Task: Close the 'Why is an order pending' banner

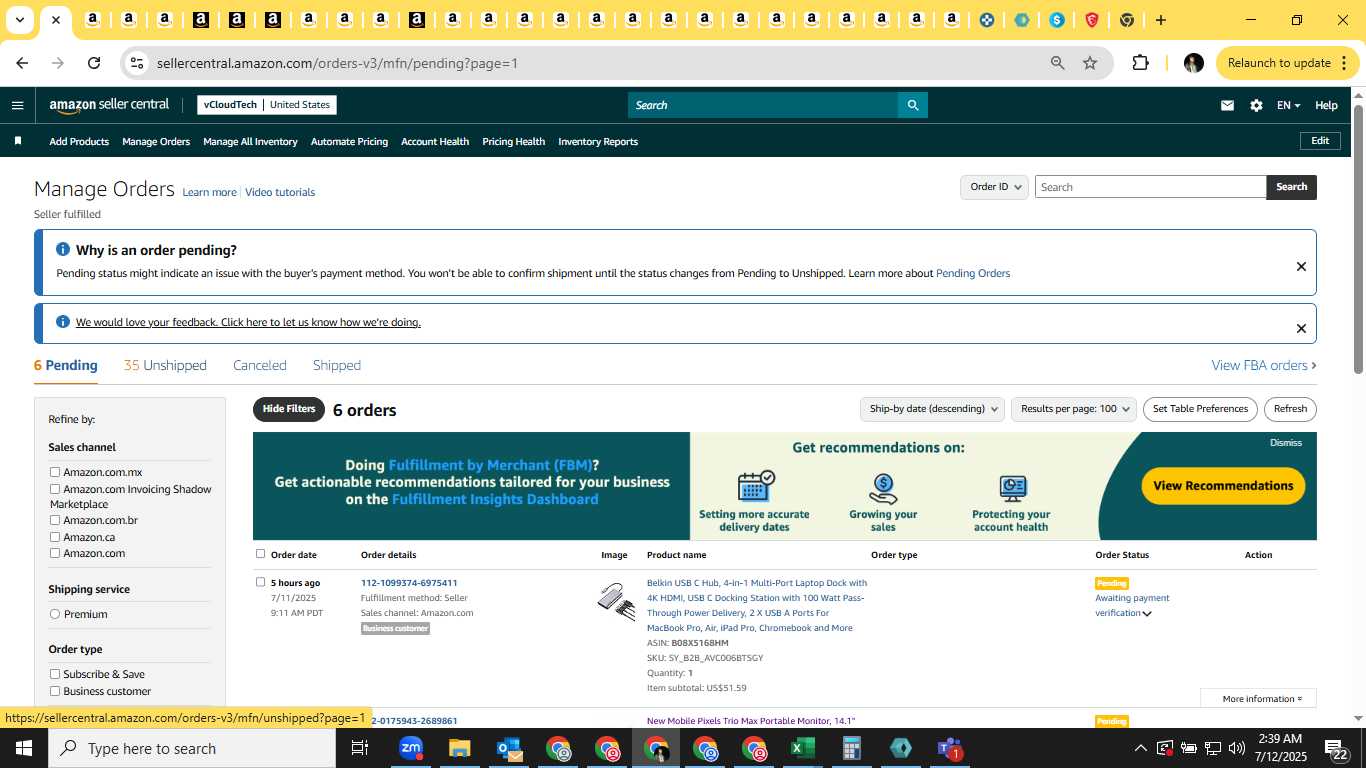Action: (x=1301, y=266)
